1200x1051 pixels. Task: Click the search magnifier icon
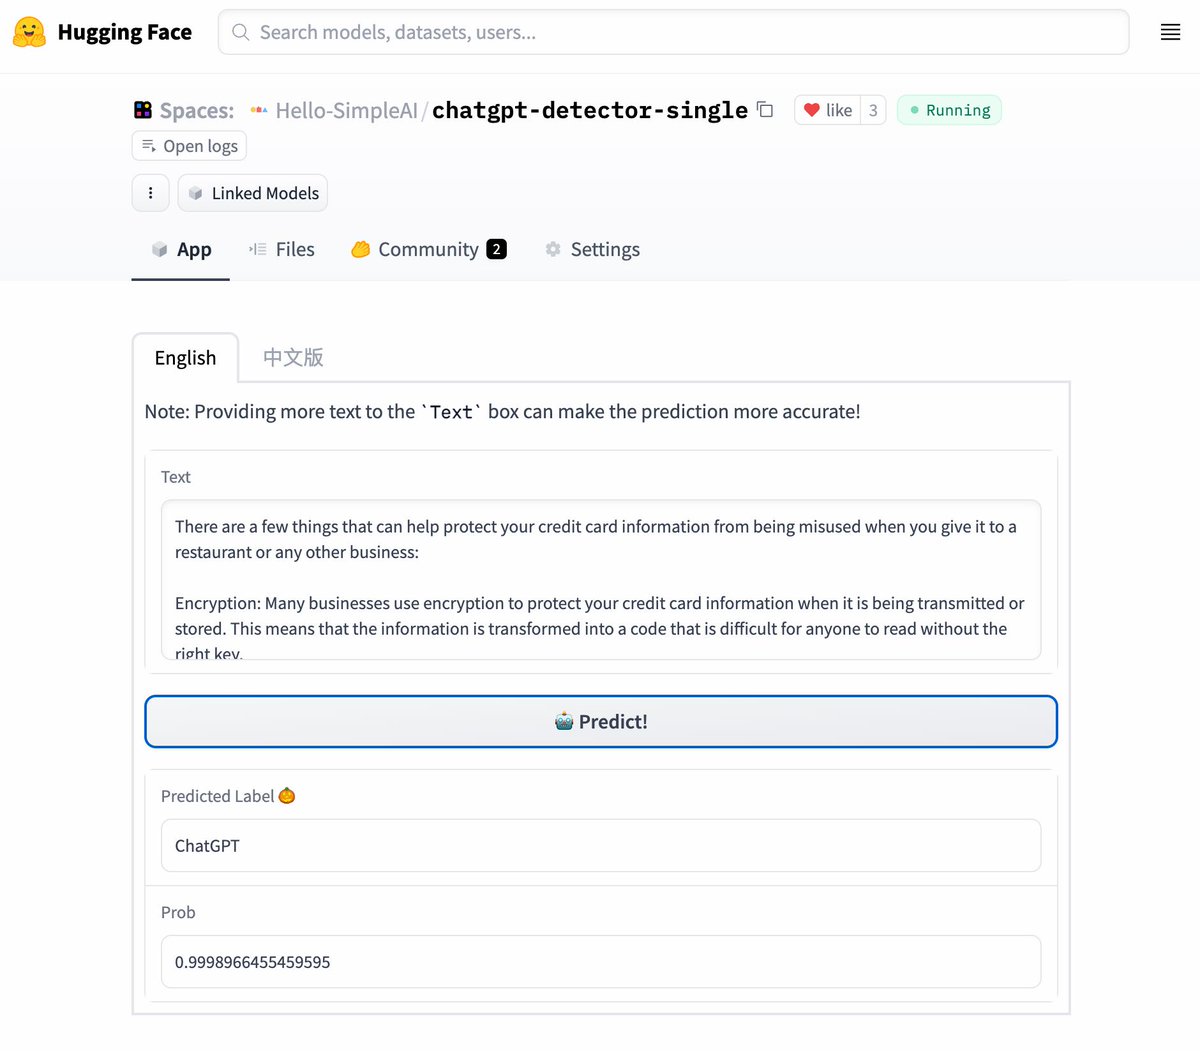[241, 32]
